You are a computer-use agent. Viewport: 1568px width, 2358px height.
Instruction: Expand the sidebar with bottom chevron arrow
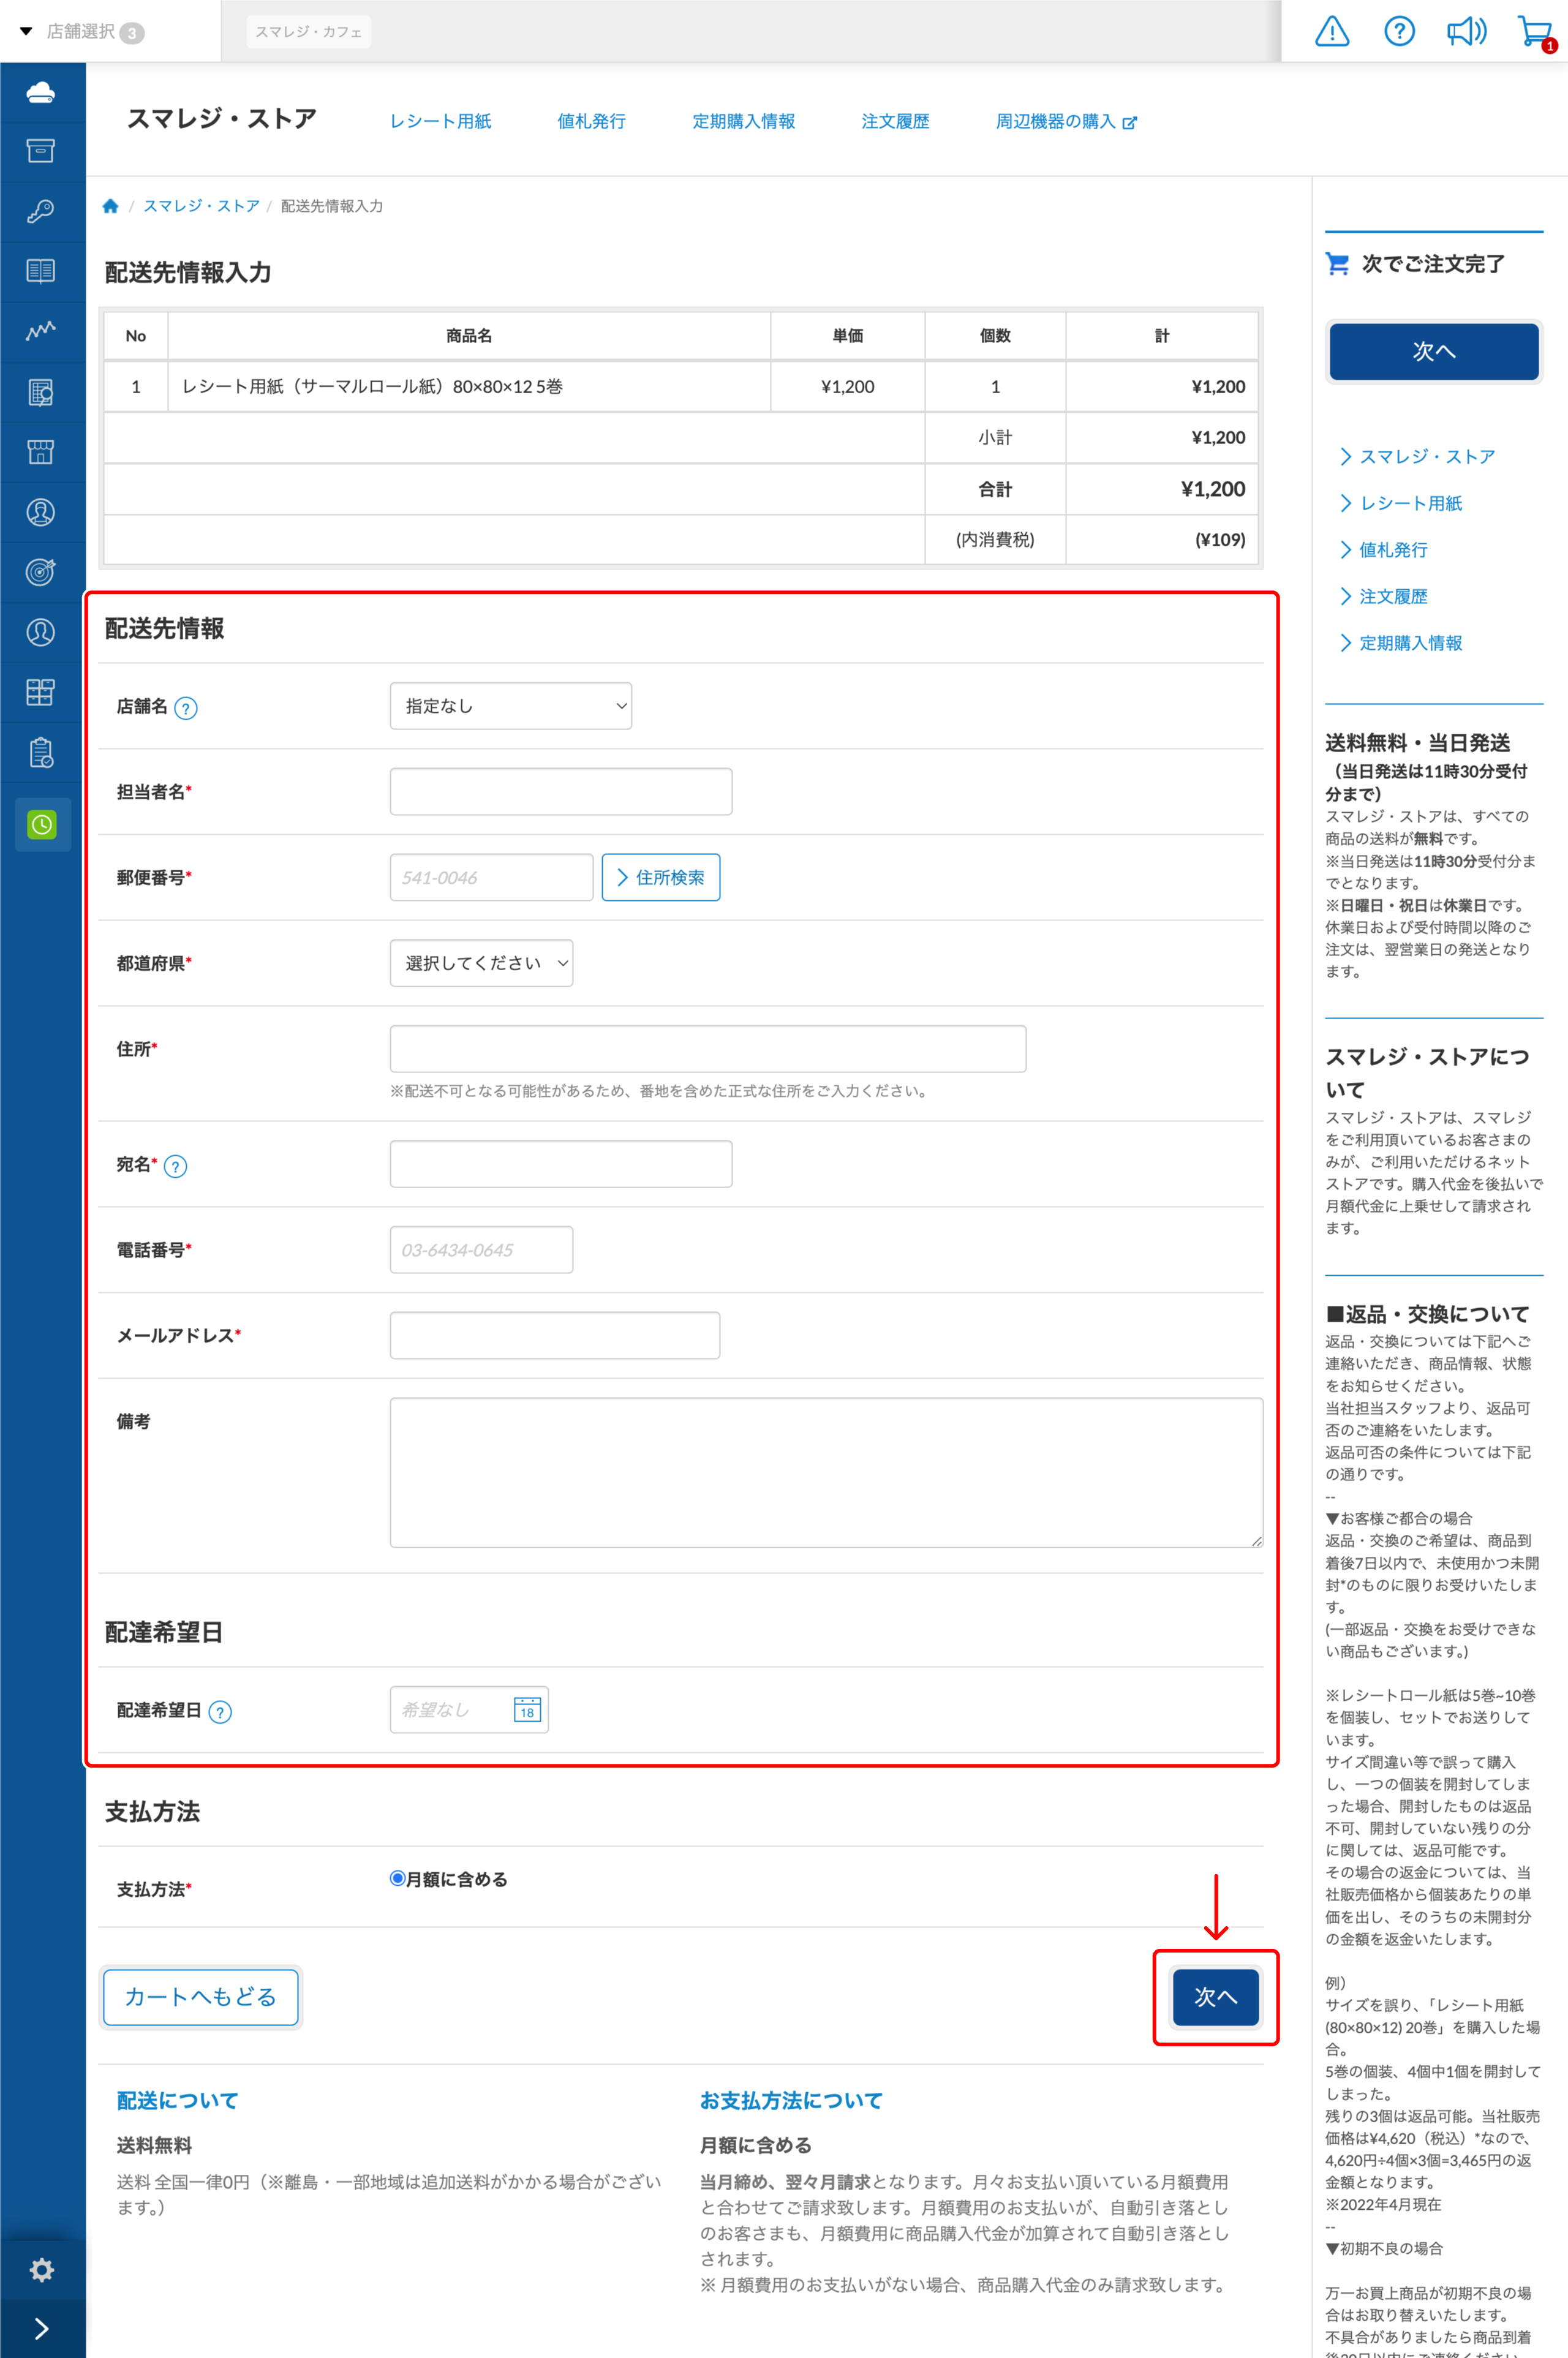coord(41,2328)
